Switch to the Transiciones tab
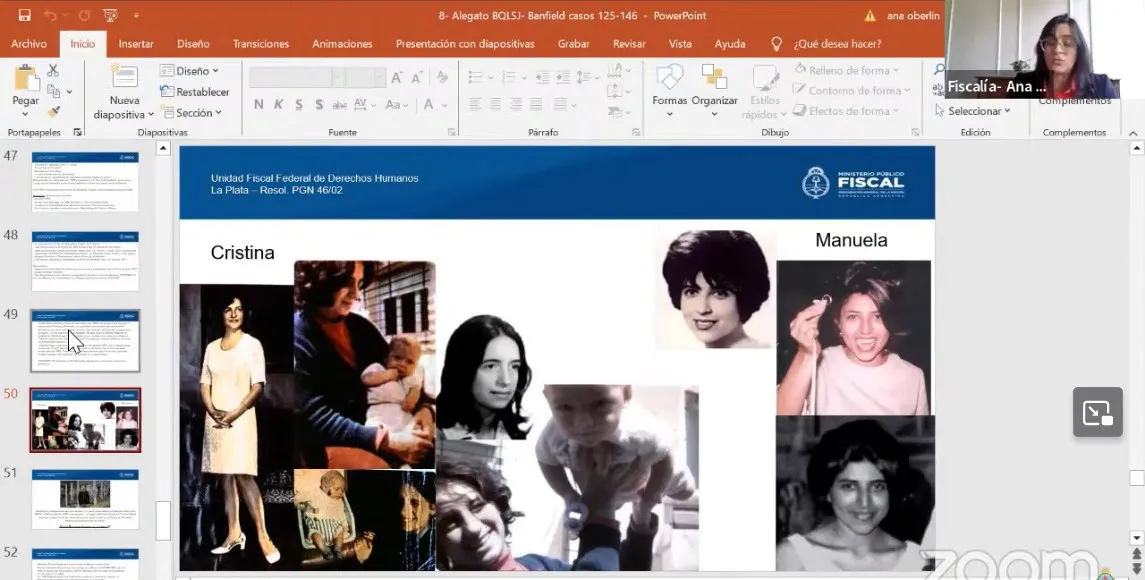 pyautogui.click(x=260, y=44)
